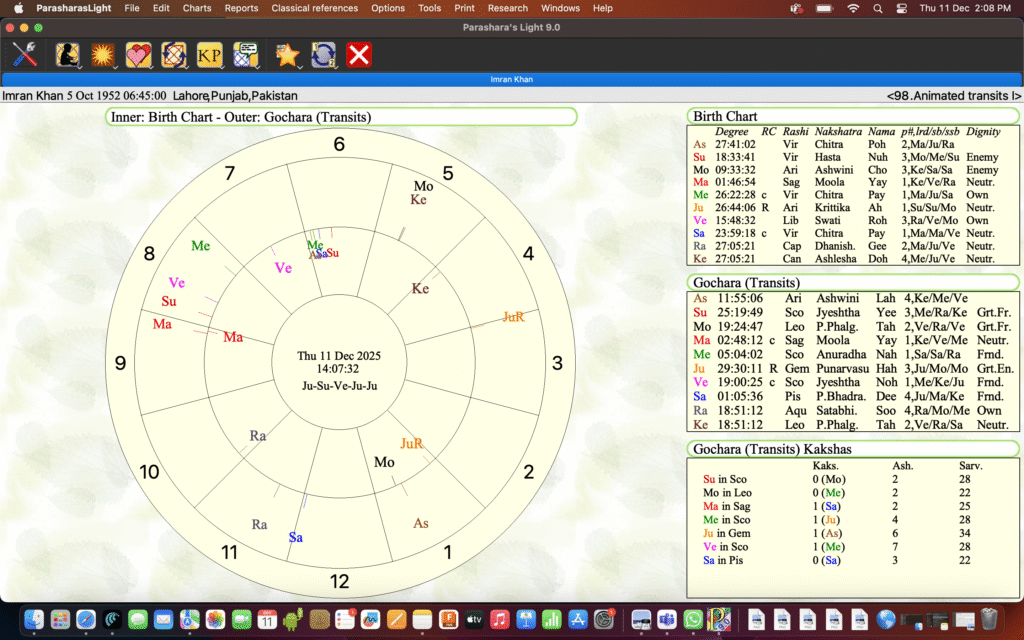Image resolution: width=1024 pixels, height=640 pixels.
Task: Click the orange sun toolbar icon
Action: (103, 54)
